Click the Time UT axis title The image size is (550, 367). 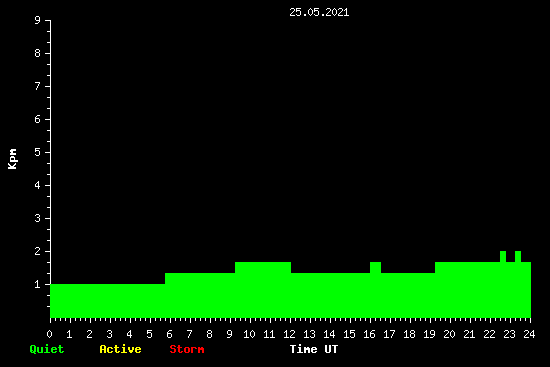click(x=314, y=349)
